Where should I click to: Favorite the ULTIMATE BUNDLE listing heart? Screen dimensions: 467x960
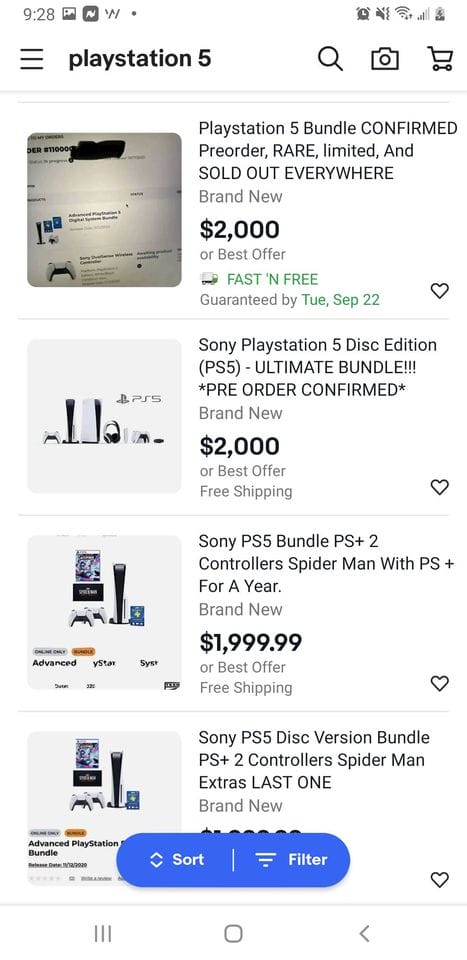439,487
